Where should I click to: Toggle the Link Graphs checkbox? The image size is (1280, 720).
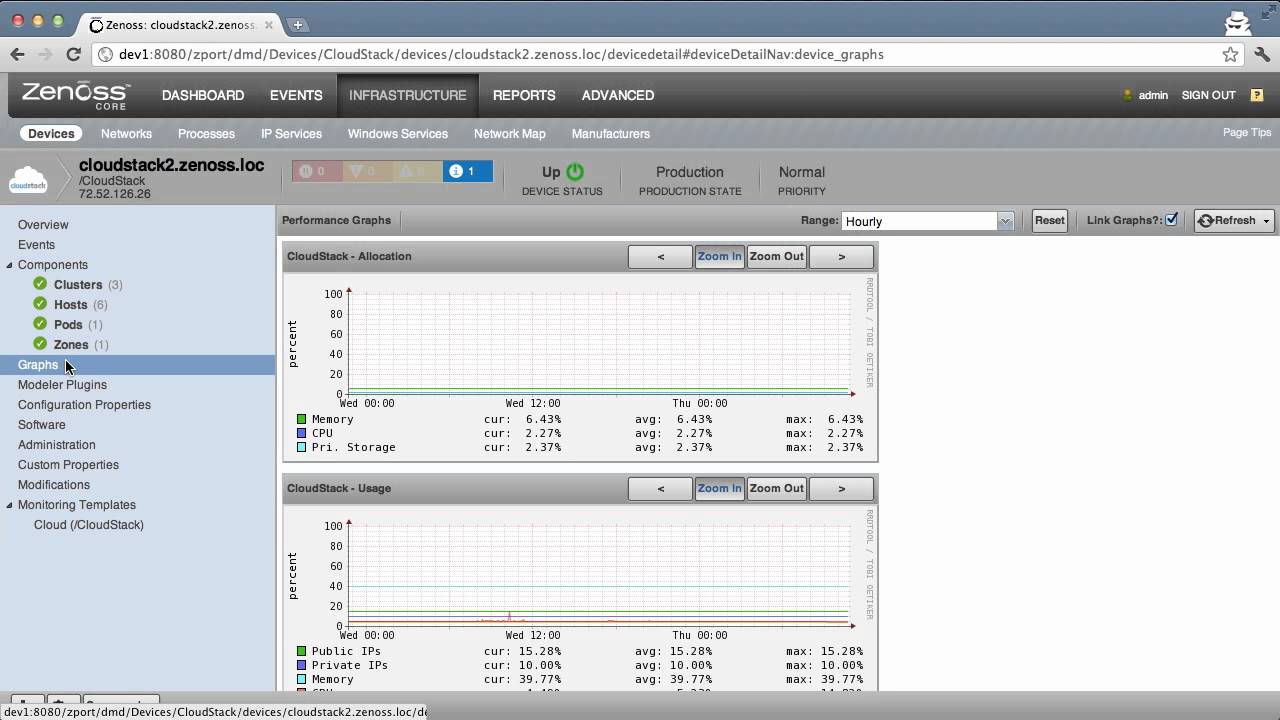click(x=1171, y=220)
